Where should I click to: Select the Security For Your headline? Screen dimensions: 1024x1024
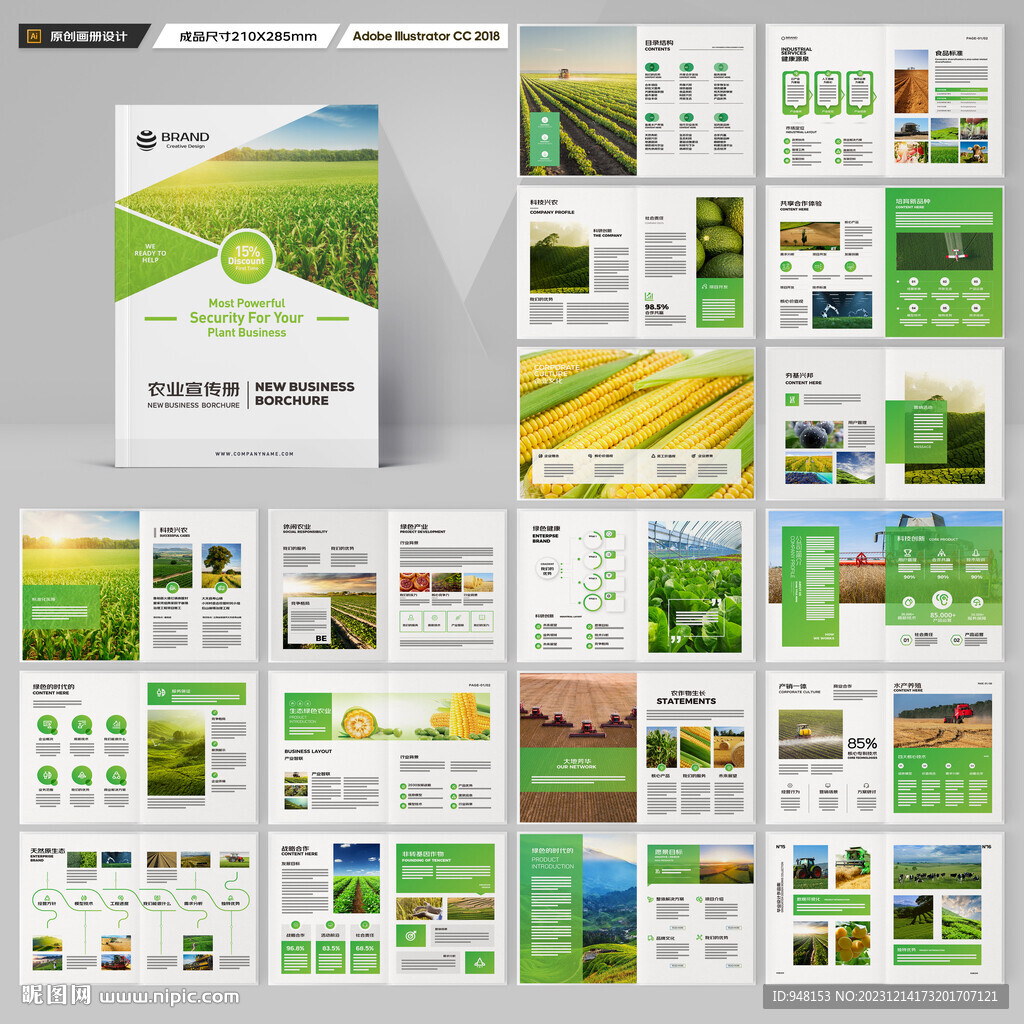[246, 318]
